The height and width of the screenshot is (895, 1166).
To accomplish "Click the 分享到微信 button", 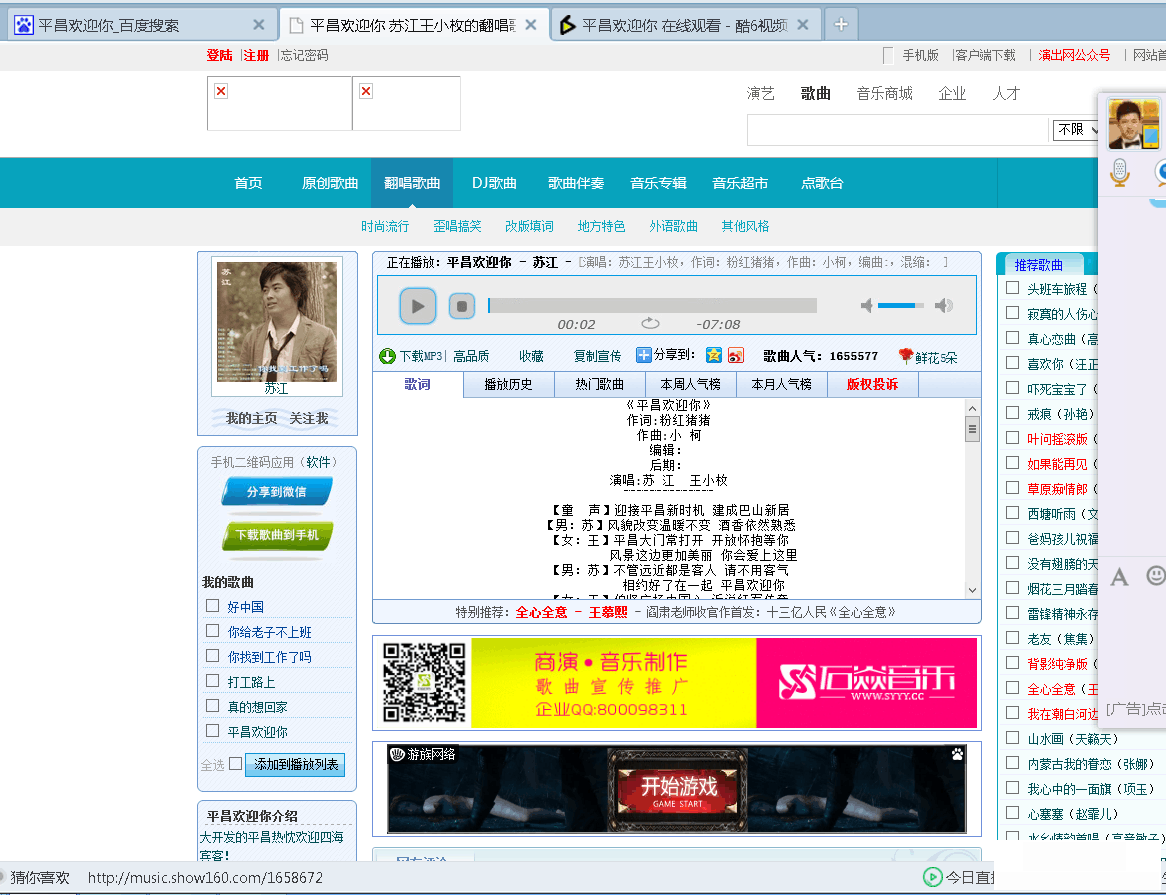I will coord(277,492).
